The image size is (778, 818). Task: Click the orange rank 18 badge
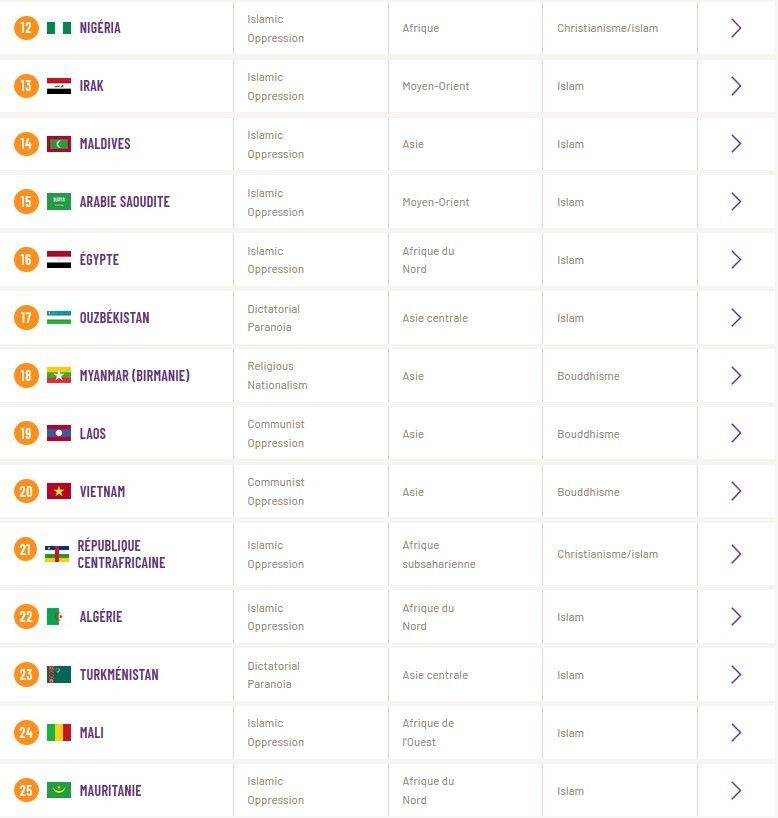[x=26, y=376]
